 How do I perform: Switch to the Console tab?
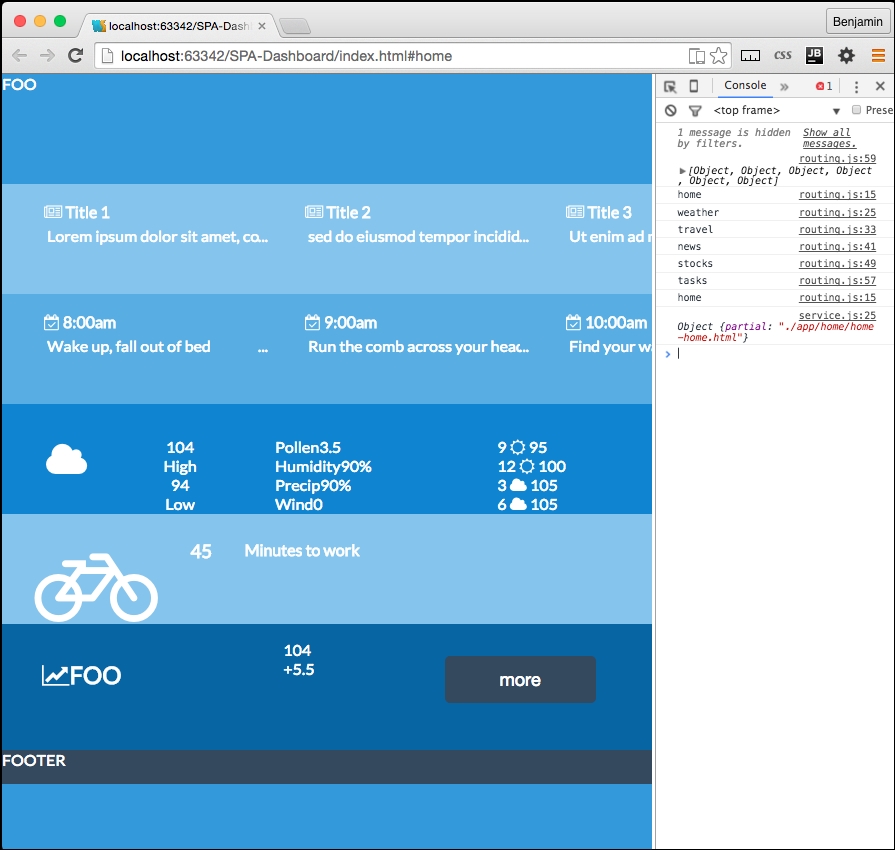coord(745,86)
